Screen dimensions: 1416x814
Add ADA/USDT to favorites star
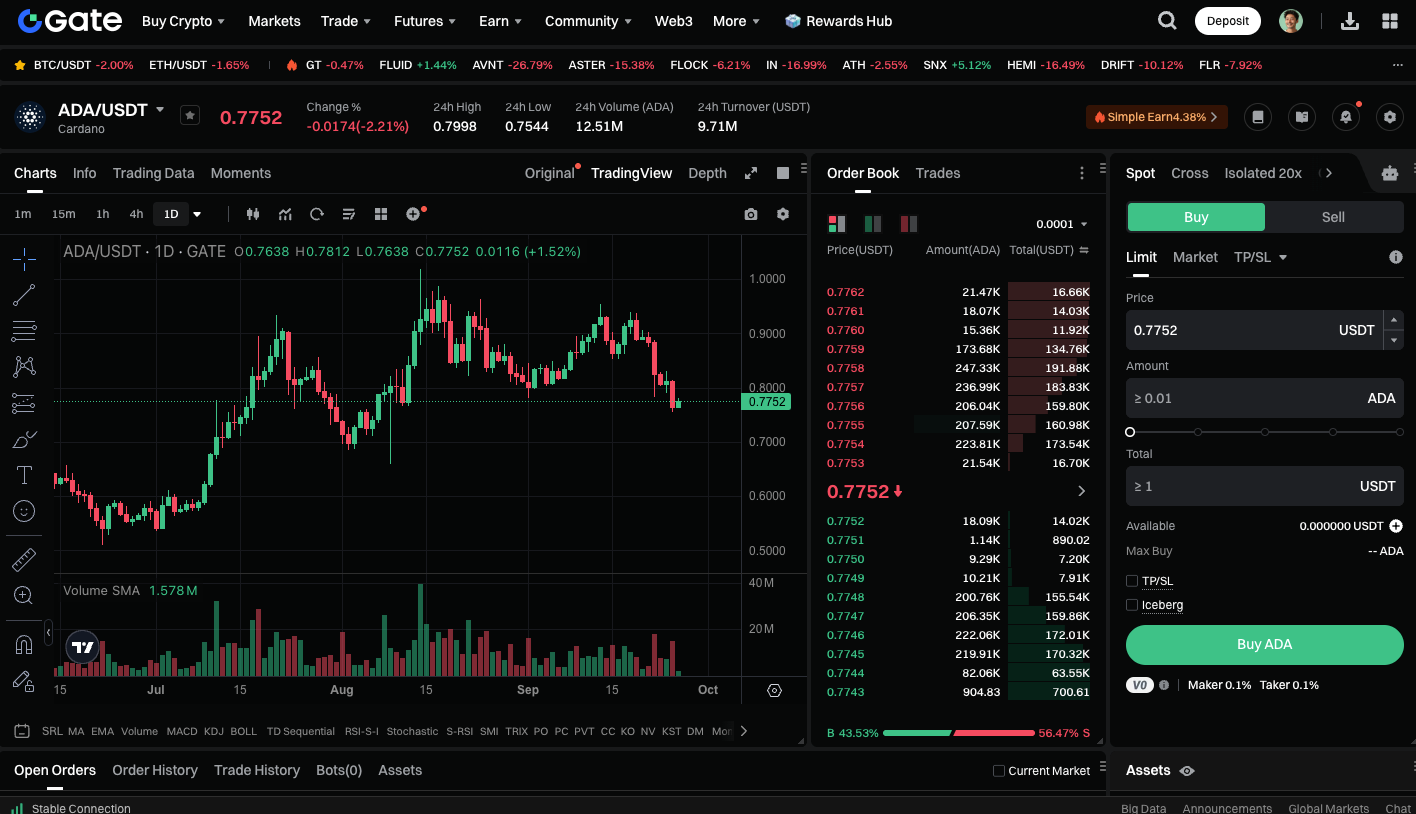click(190, 115)
